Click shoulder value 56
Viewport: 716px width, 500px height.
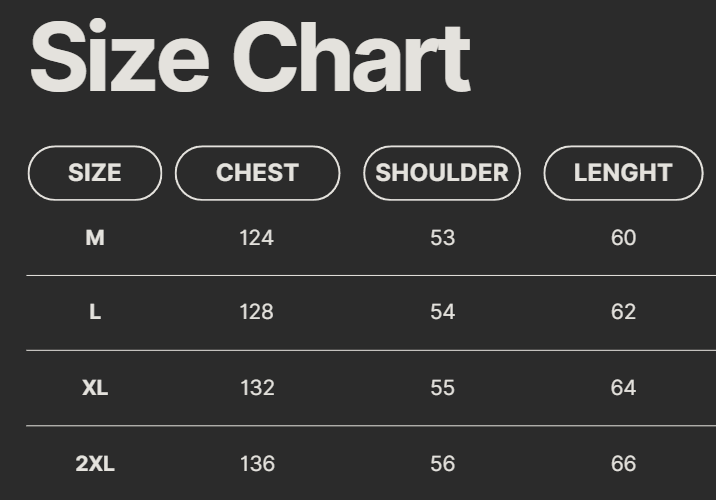442,464
